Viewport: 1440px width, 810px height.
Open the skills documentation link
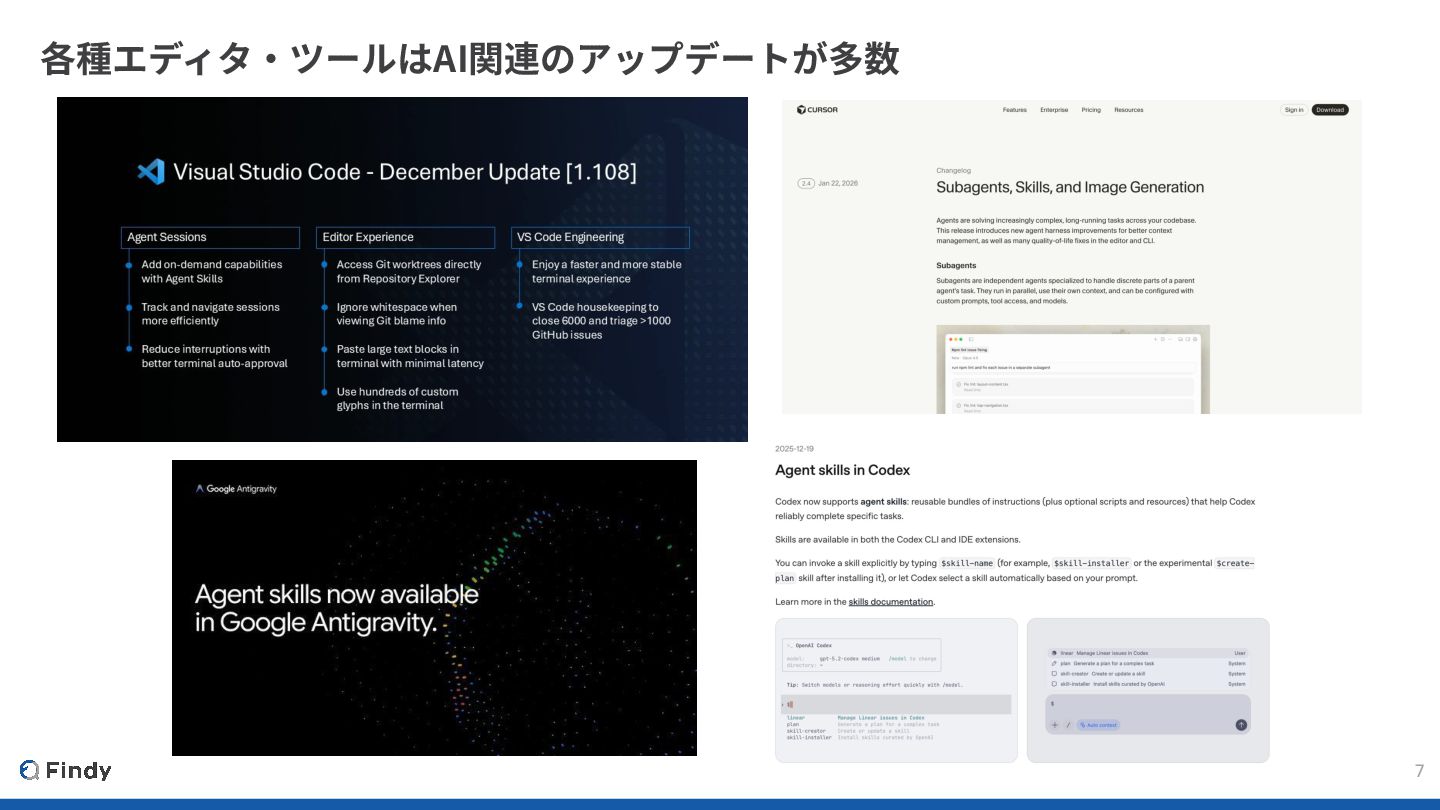890,602
